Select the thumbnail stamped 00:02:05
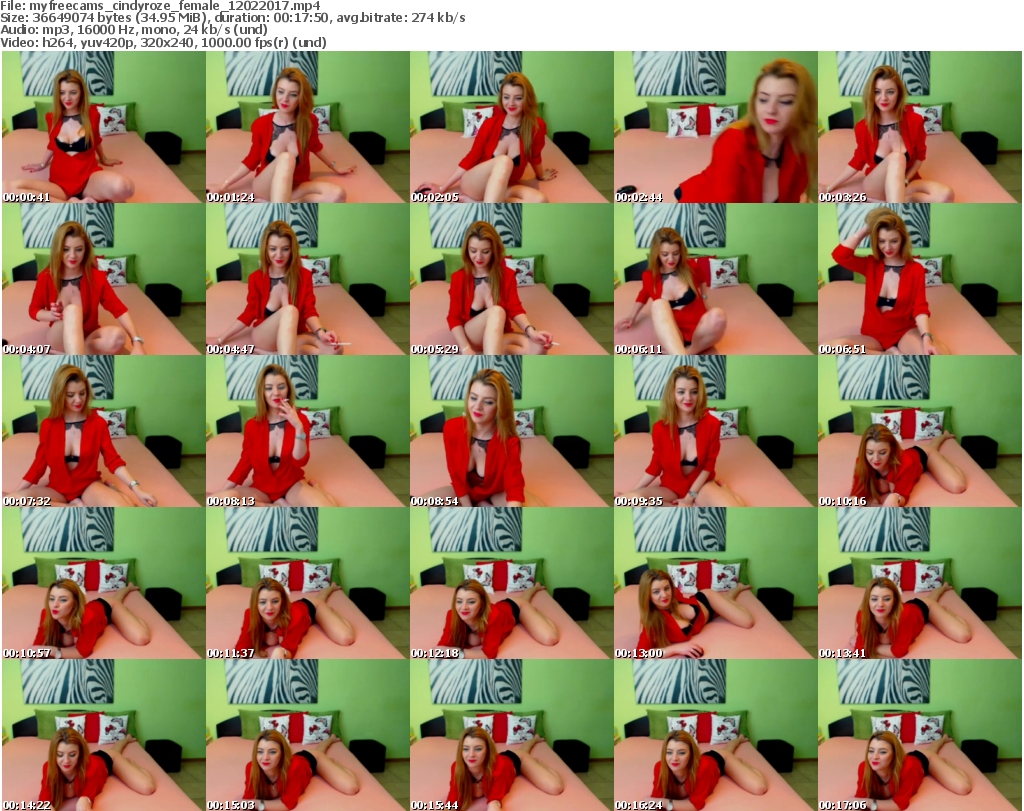Screen dimensions: 1024x811 coord(511,127)
